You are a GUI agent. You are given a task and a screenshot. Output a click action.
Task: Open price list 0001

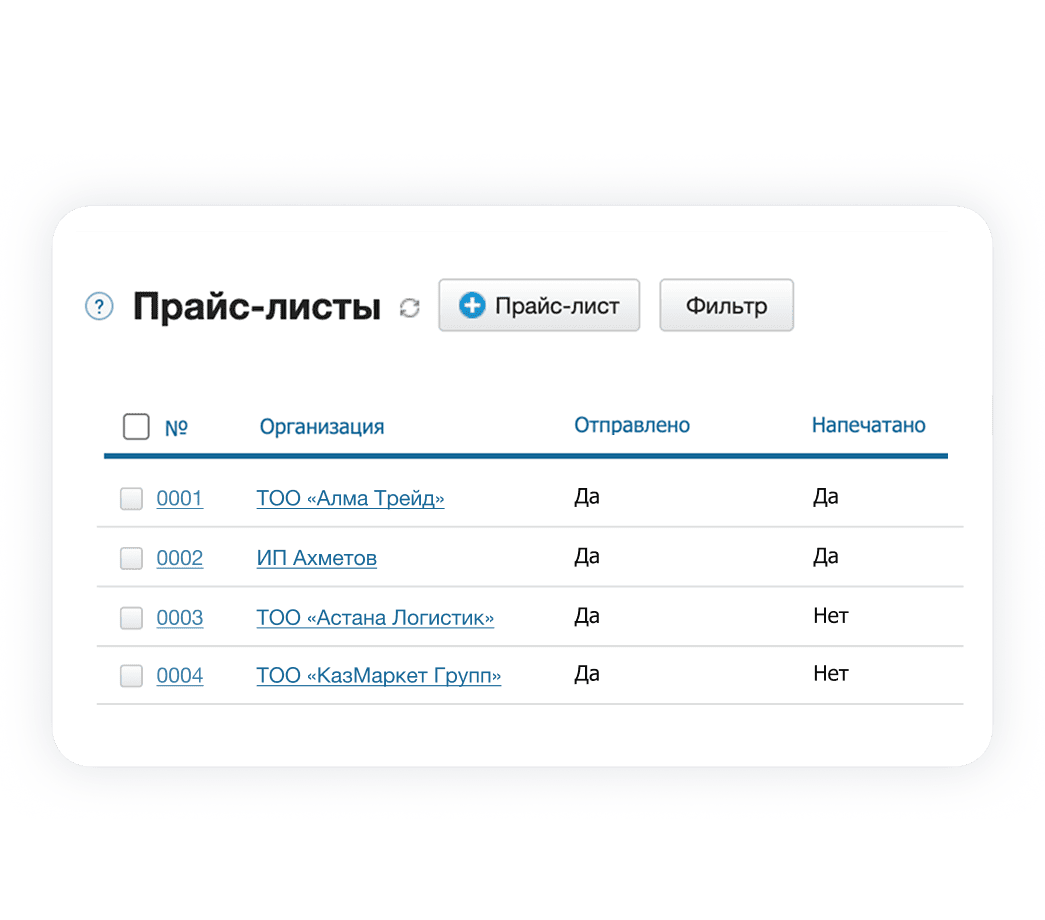pos(180,497)
